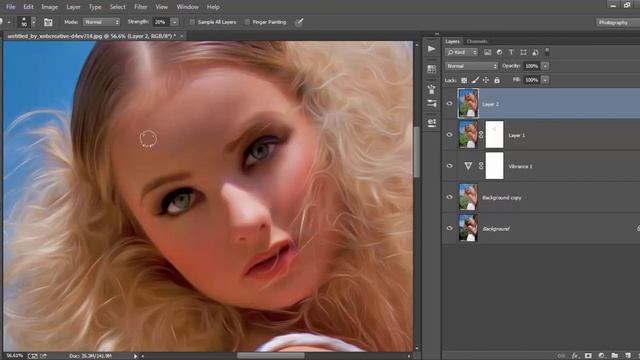Hide Vibrance 1 layer visibility eye
Screen dimensions: 640x360
pos(449,166)
